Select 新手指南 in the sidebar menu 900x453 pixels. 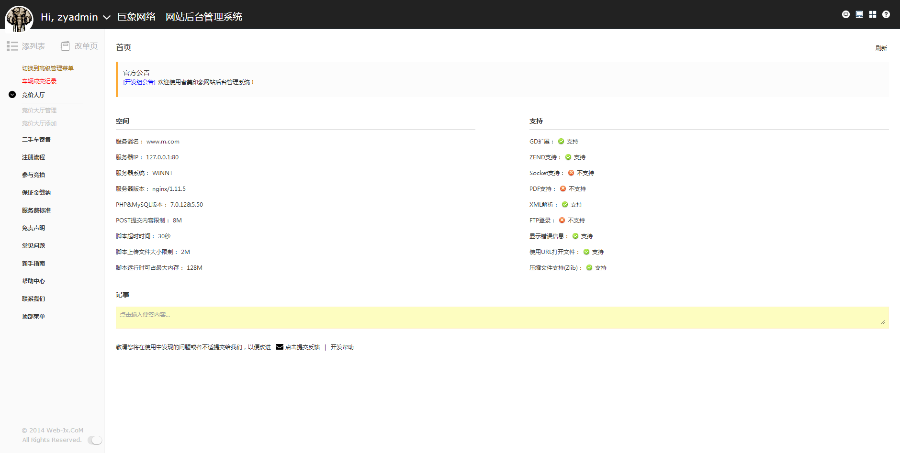(x=33, y=264)
